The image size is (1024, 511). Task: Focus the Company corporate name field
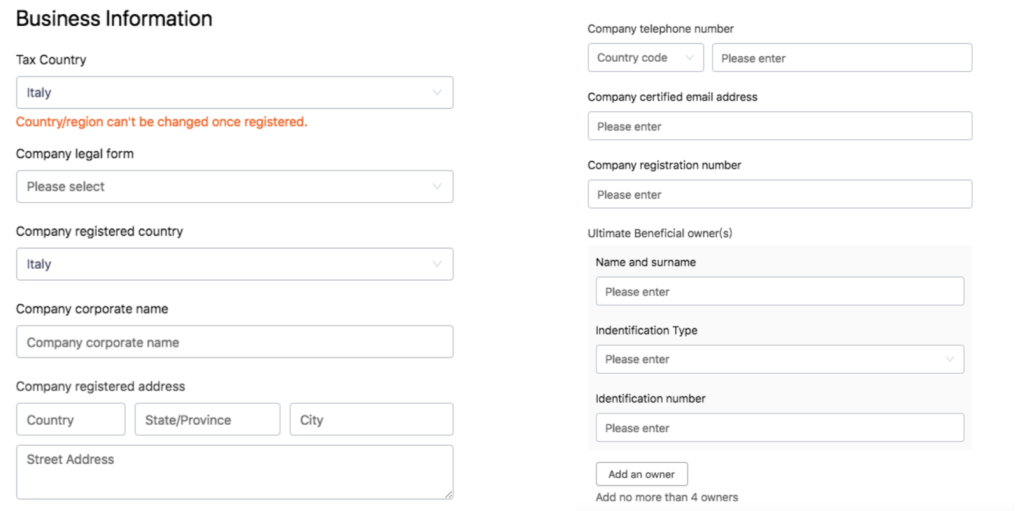pos(234,342)
